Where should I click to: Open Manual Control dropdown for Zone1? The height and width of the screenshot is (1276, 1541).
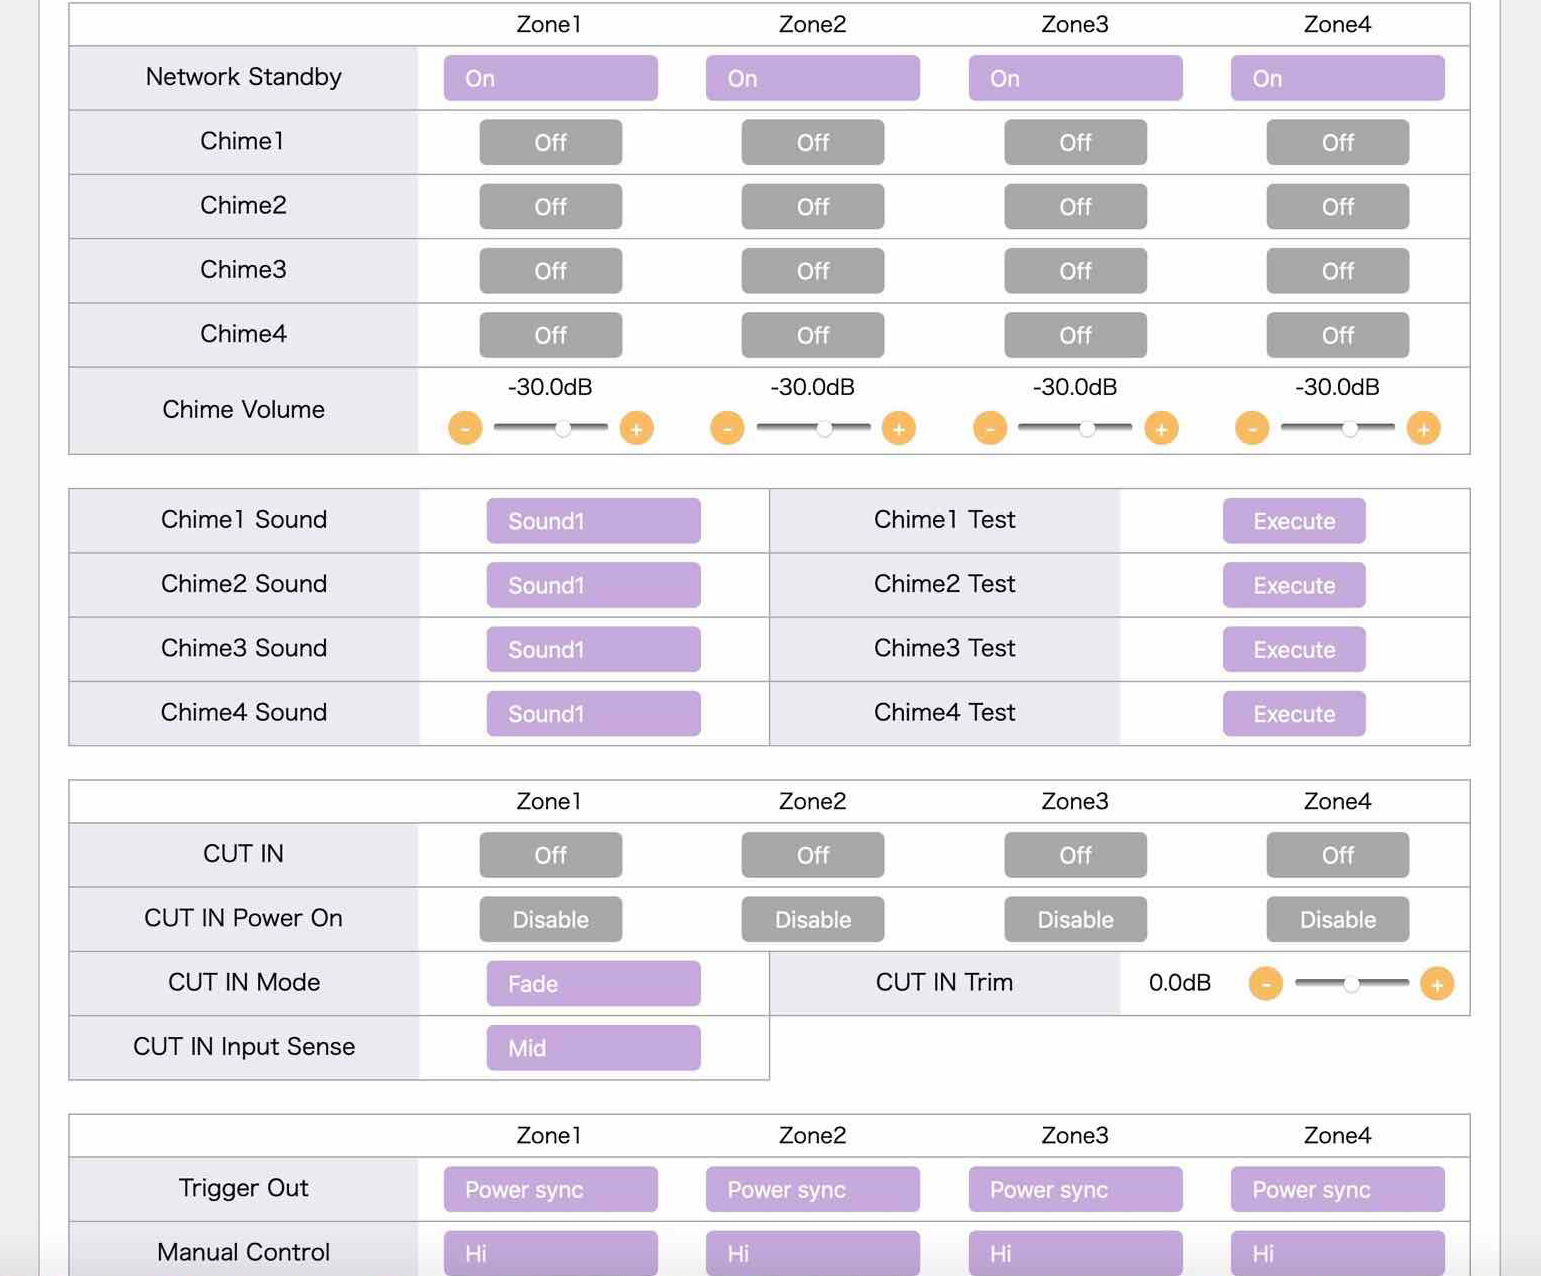pyautogui.click(x=550, y=1252)
